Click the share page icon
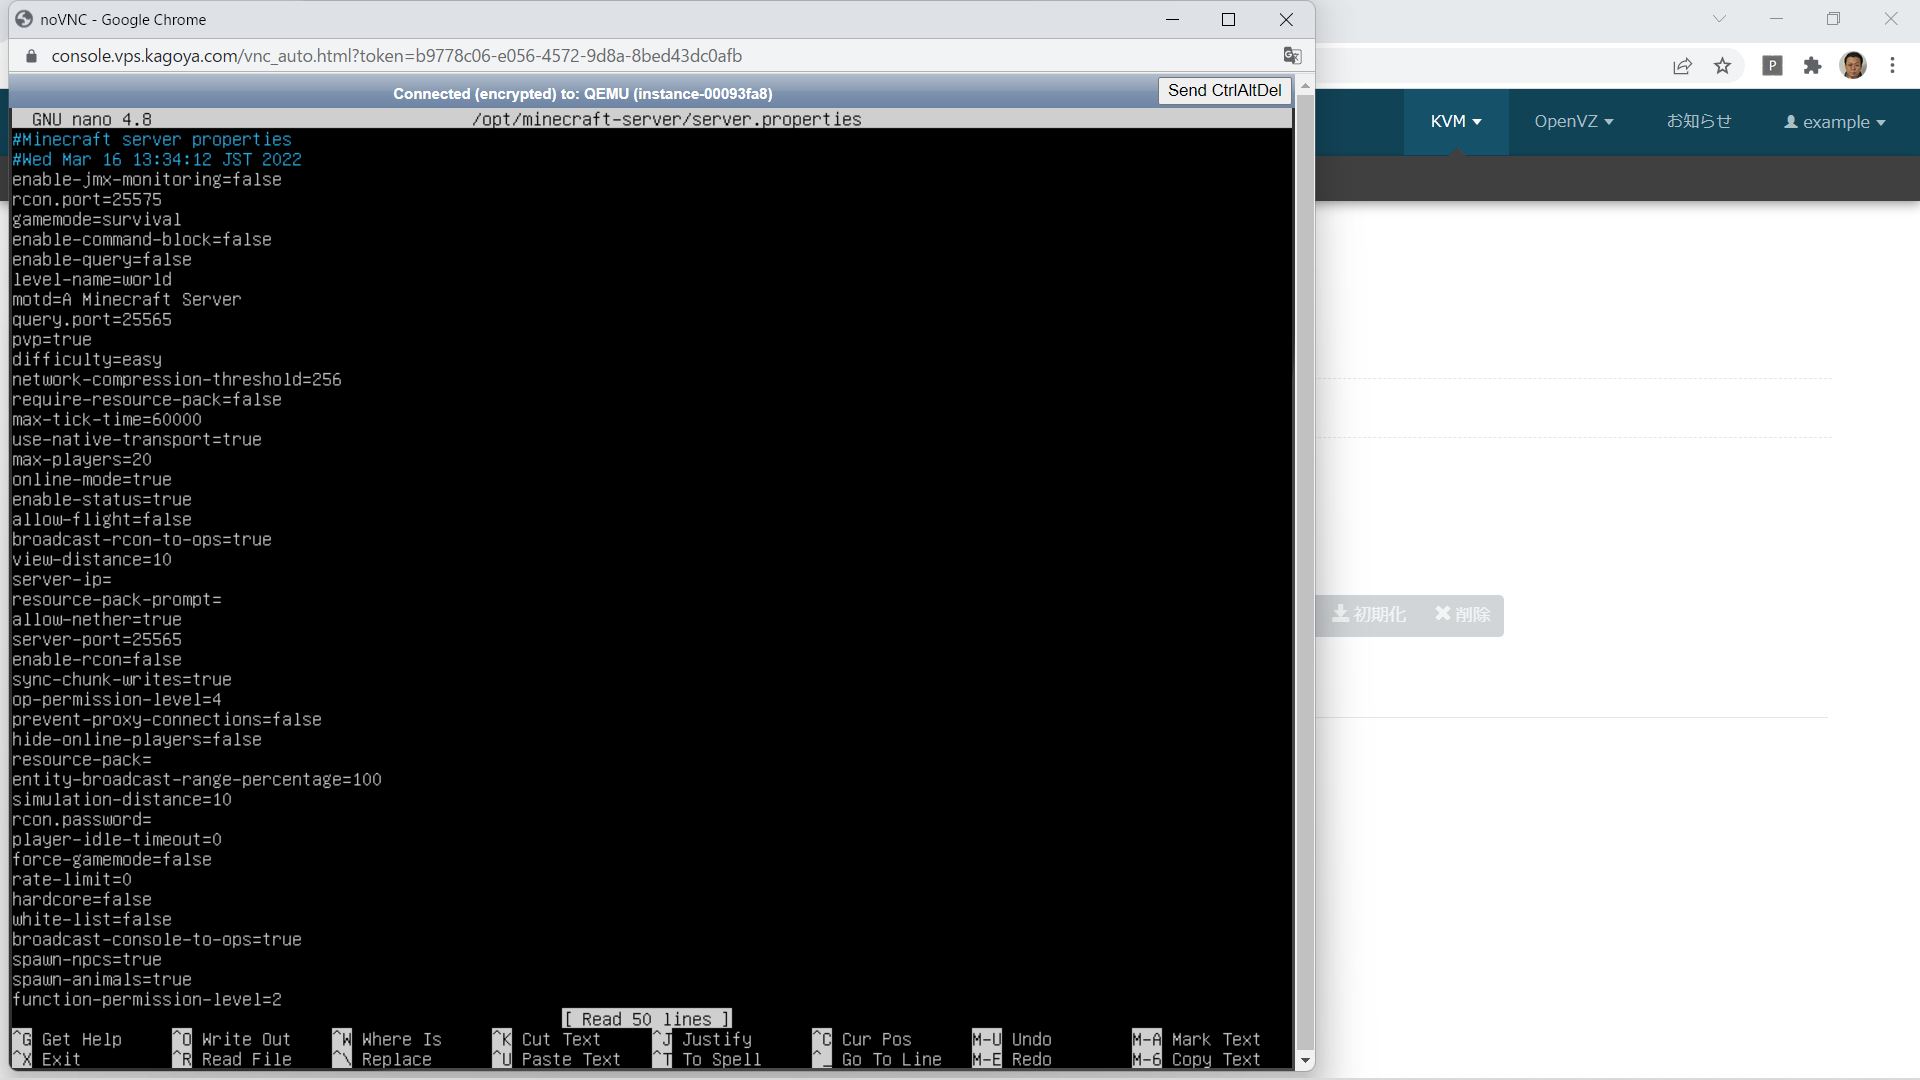 coord(1682,66)
